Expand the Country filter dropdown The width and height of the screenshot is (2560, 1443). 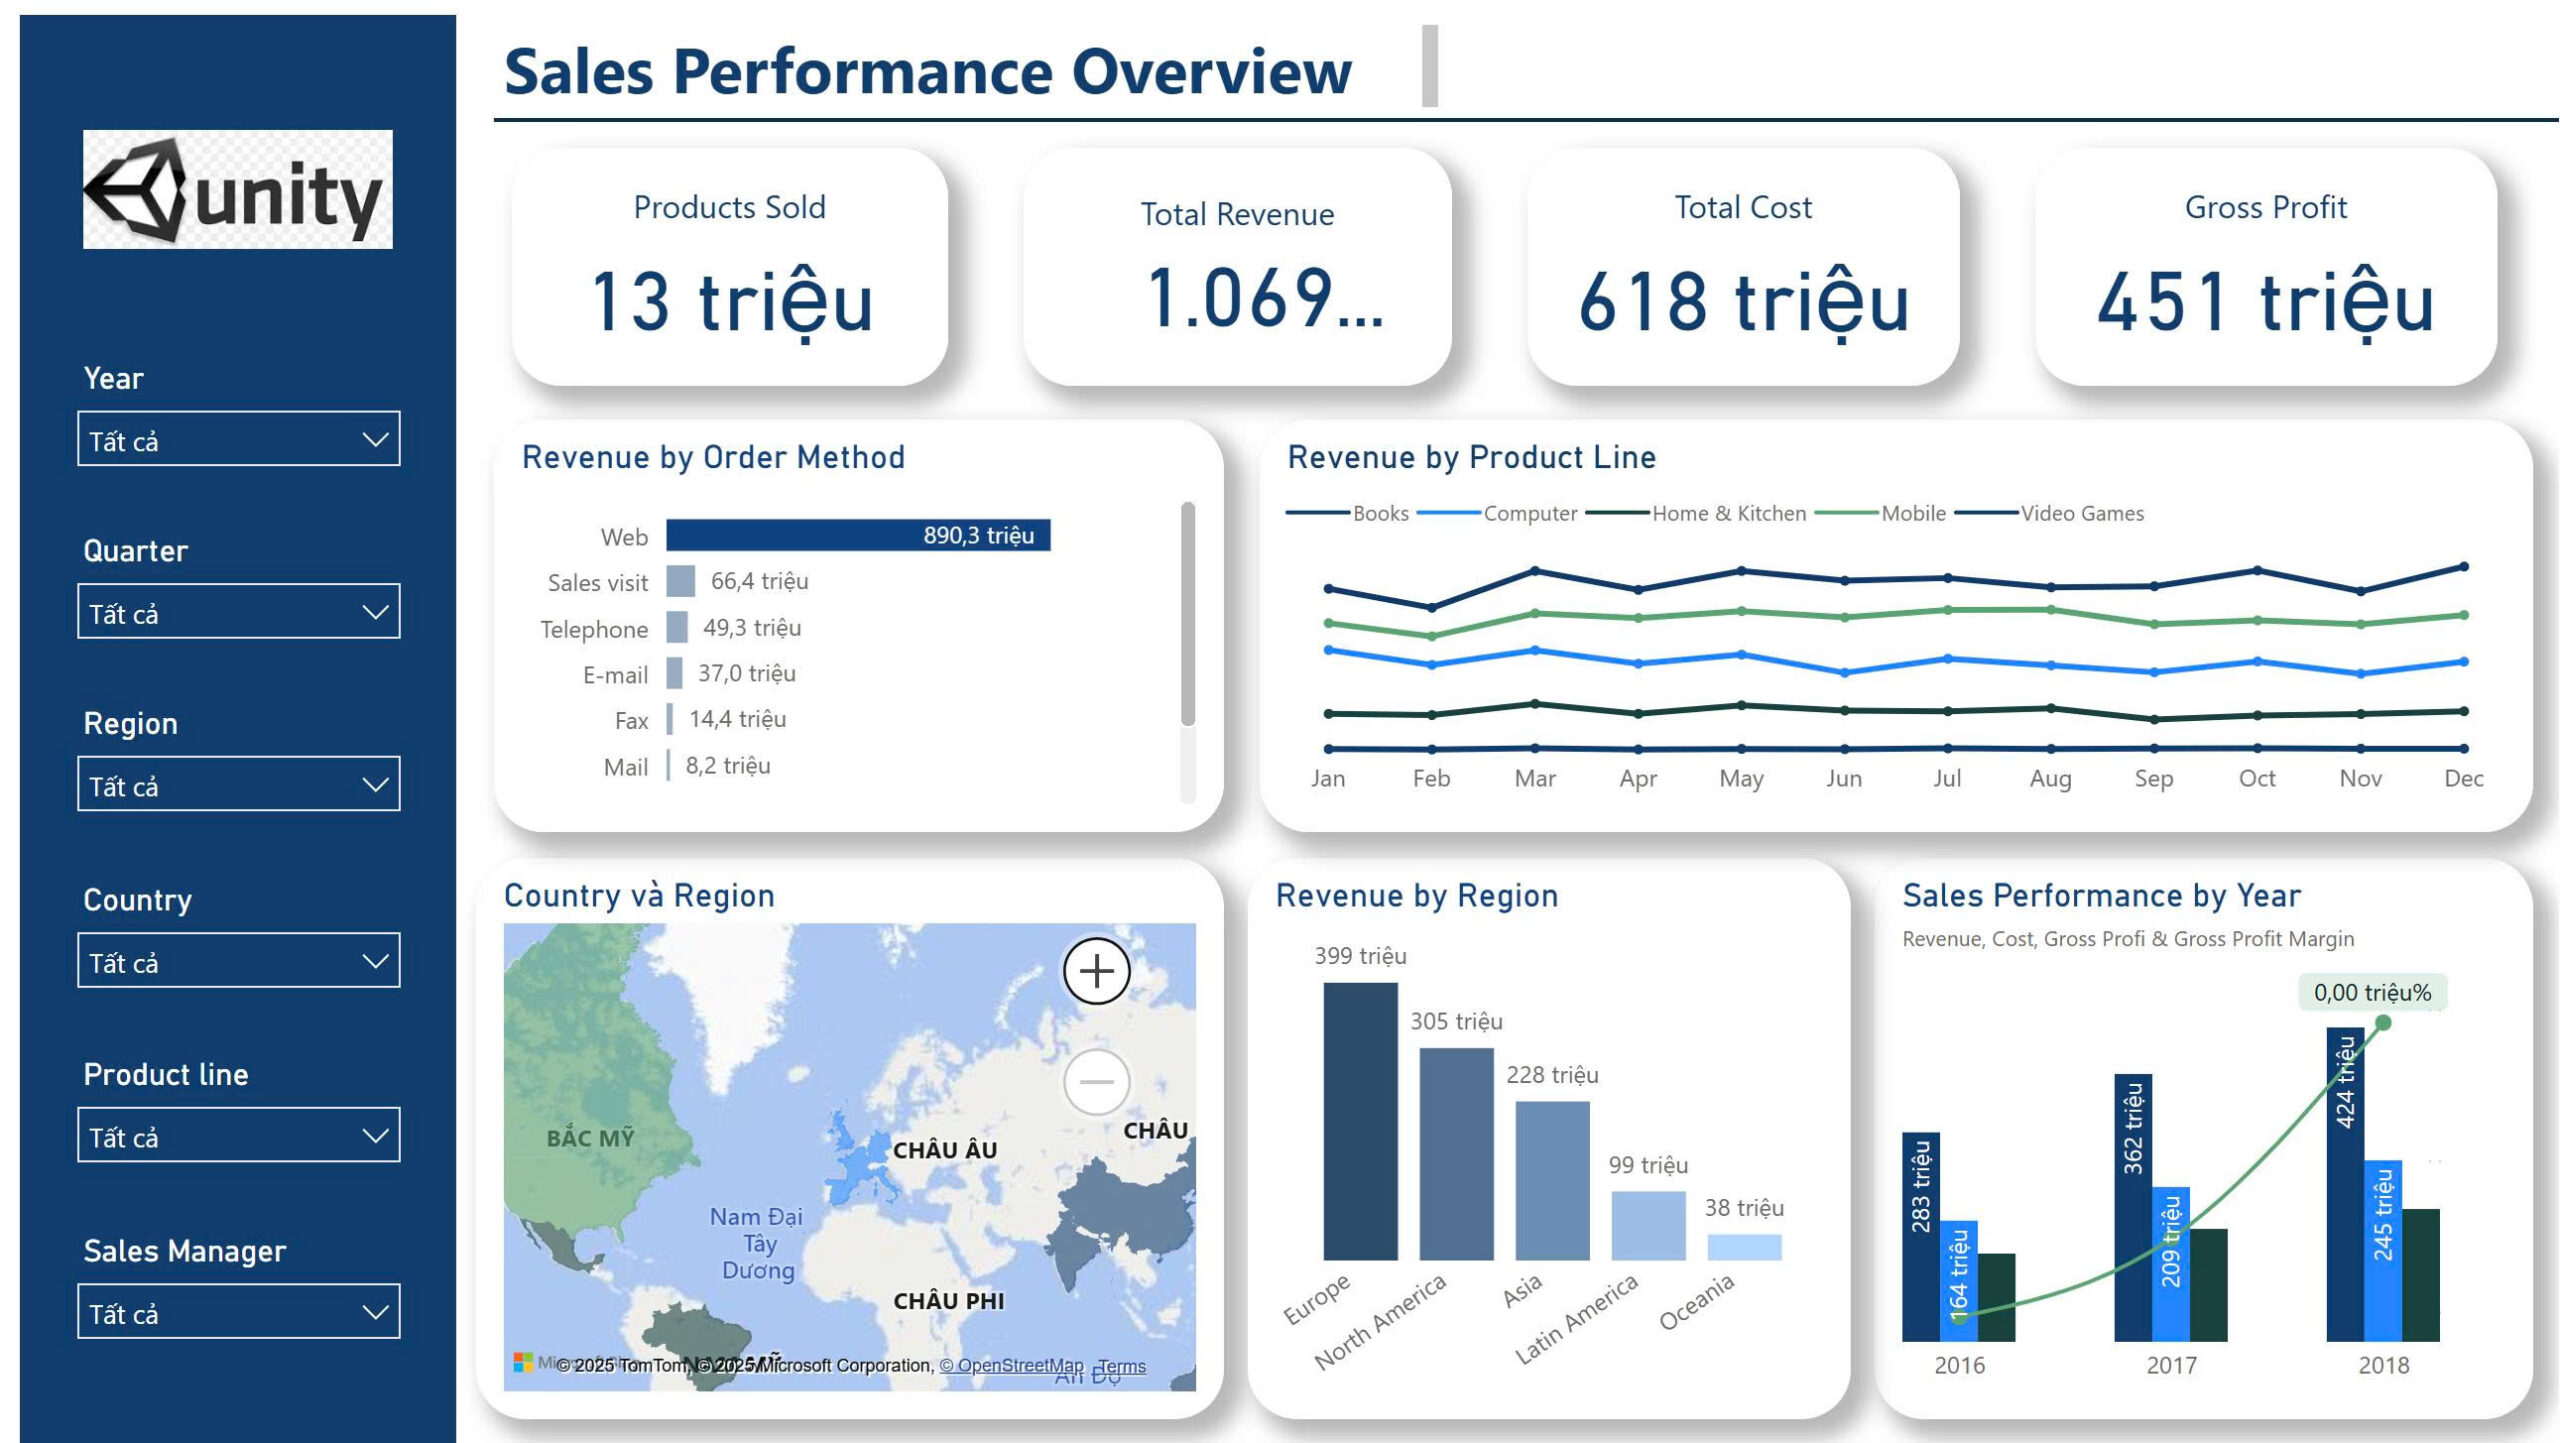click(x=237, y=961)
